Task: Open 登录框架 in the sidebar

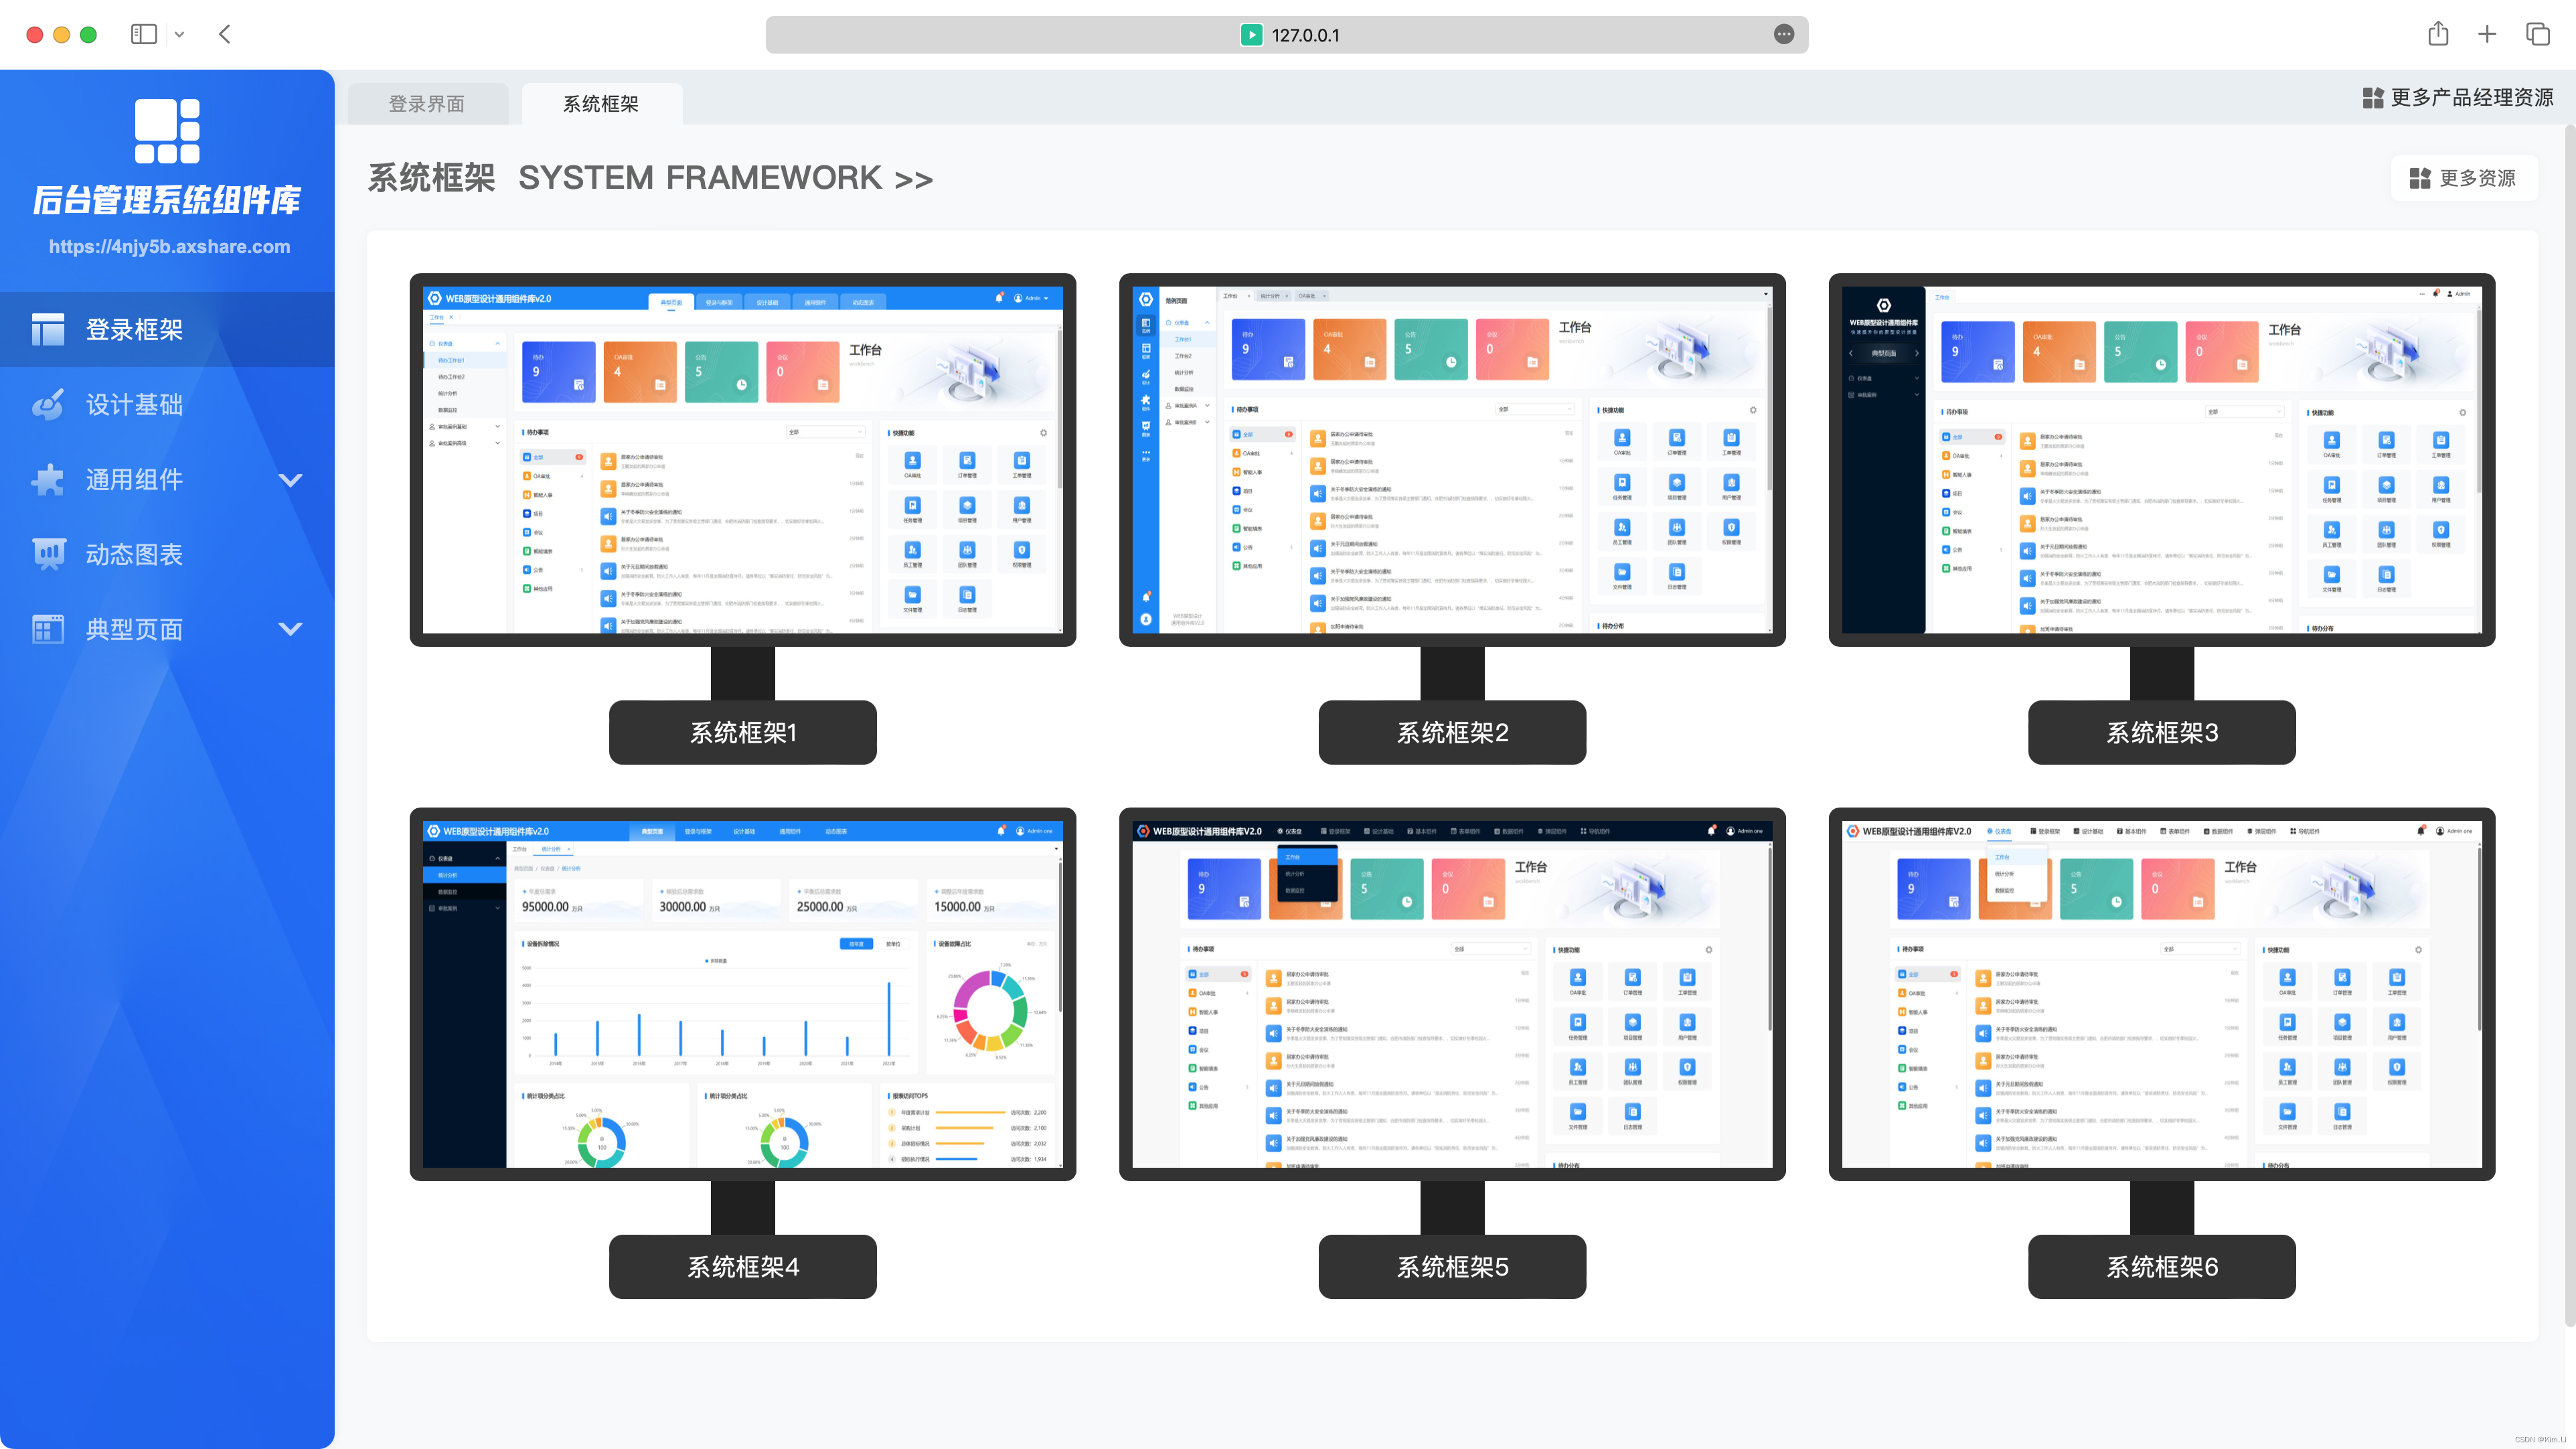Action: 167,329
